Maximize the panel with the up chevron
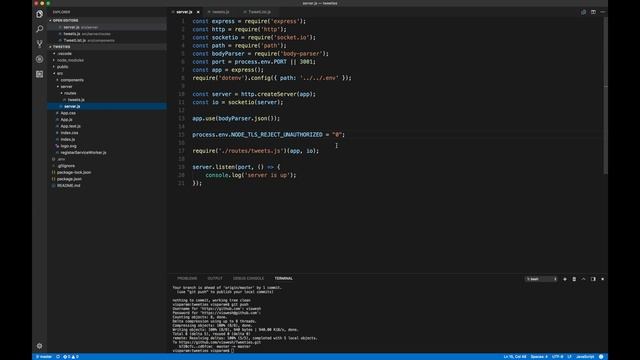 tap(584, 279)
